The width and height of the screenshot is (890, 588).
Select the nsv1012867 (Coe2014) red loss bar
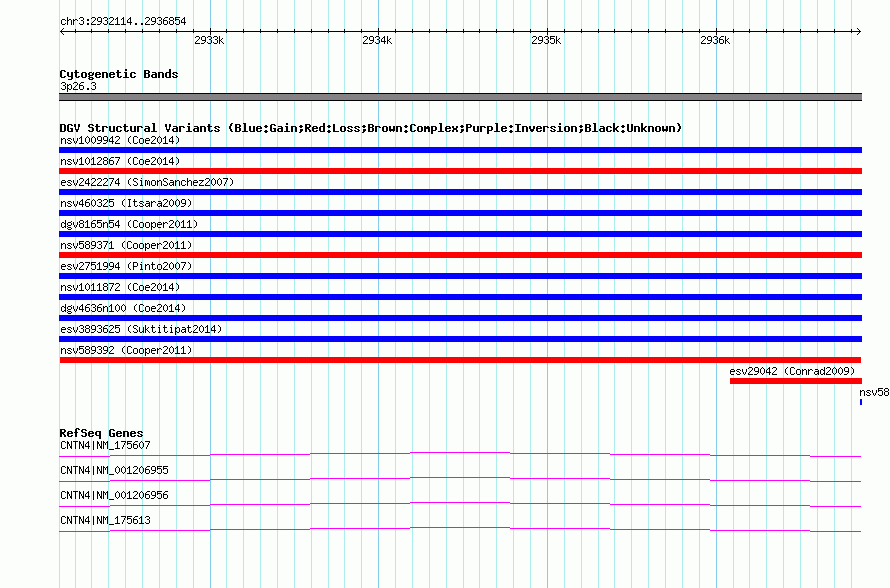(460, 171)
